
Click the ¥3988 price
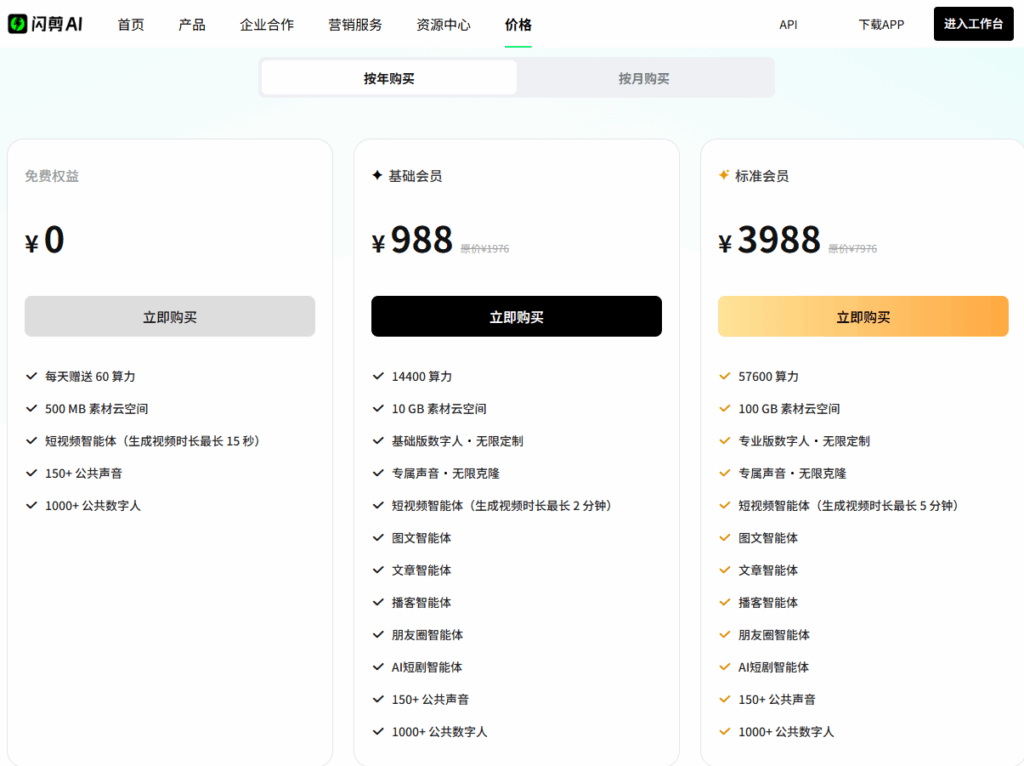click(769, 240)
